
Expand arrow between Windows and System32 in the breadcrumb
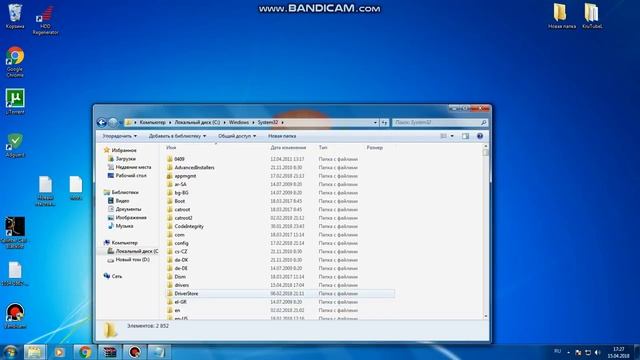pos(253,122)
